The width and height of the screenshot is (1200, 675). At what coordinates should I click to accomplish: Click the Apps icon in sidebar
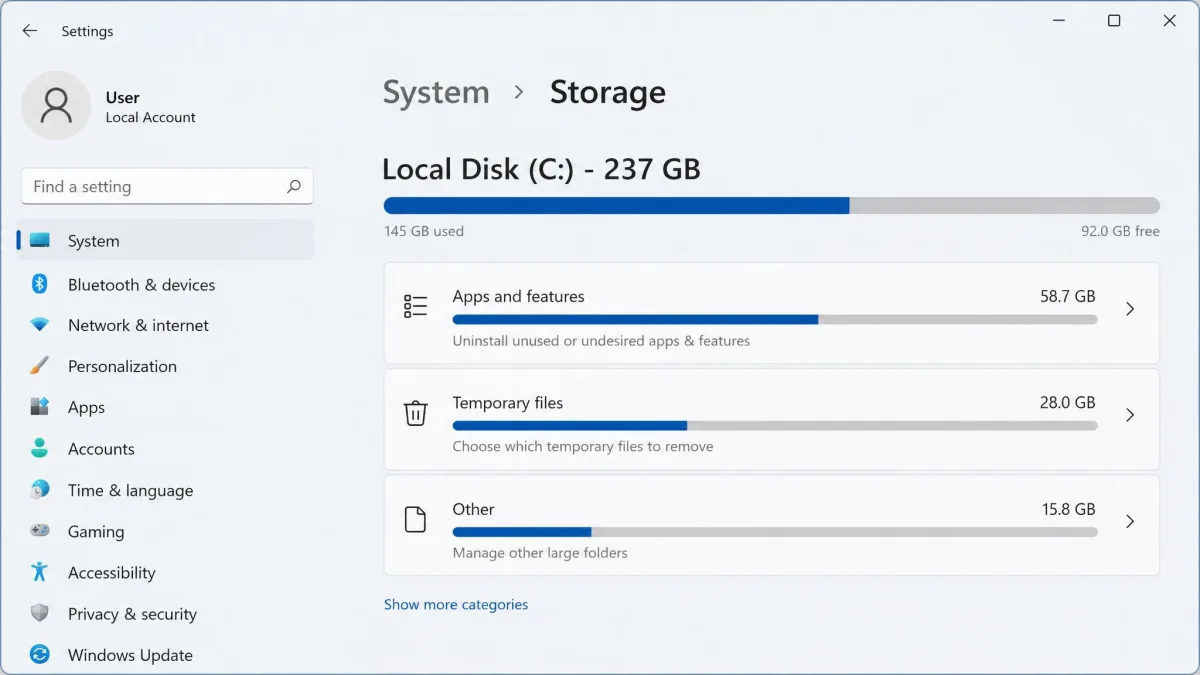40,407
